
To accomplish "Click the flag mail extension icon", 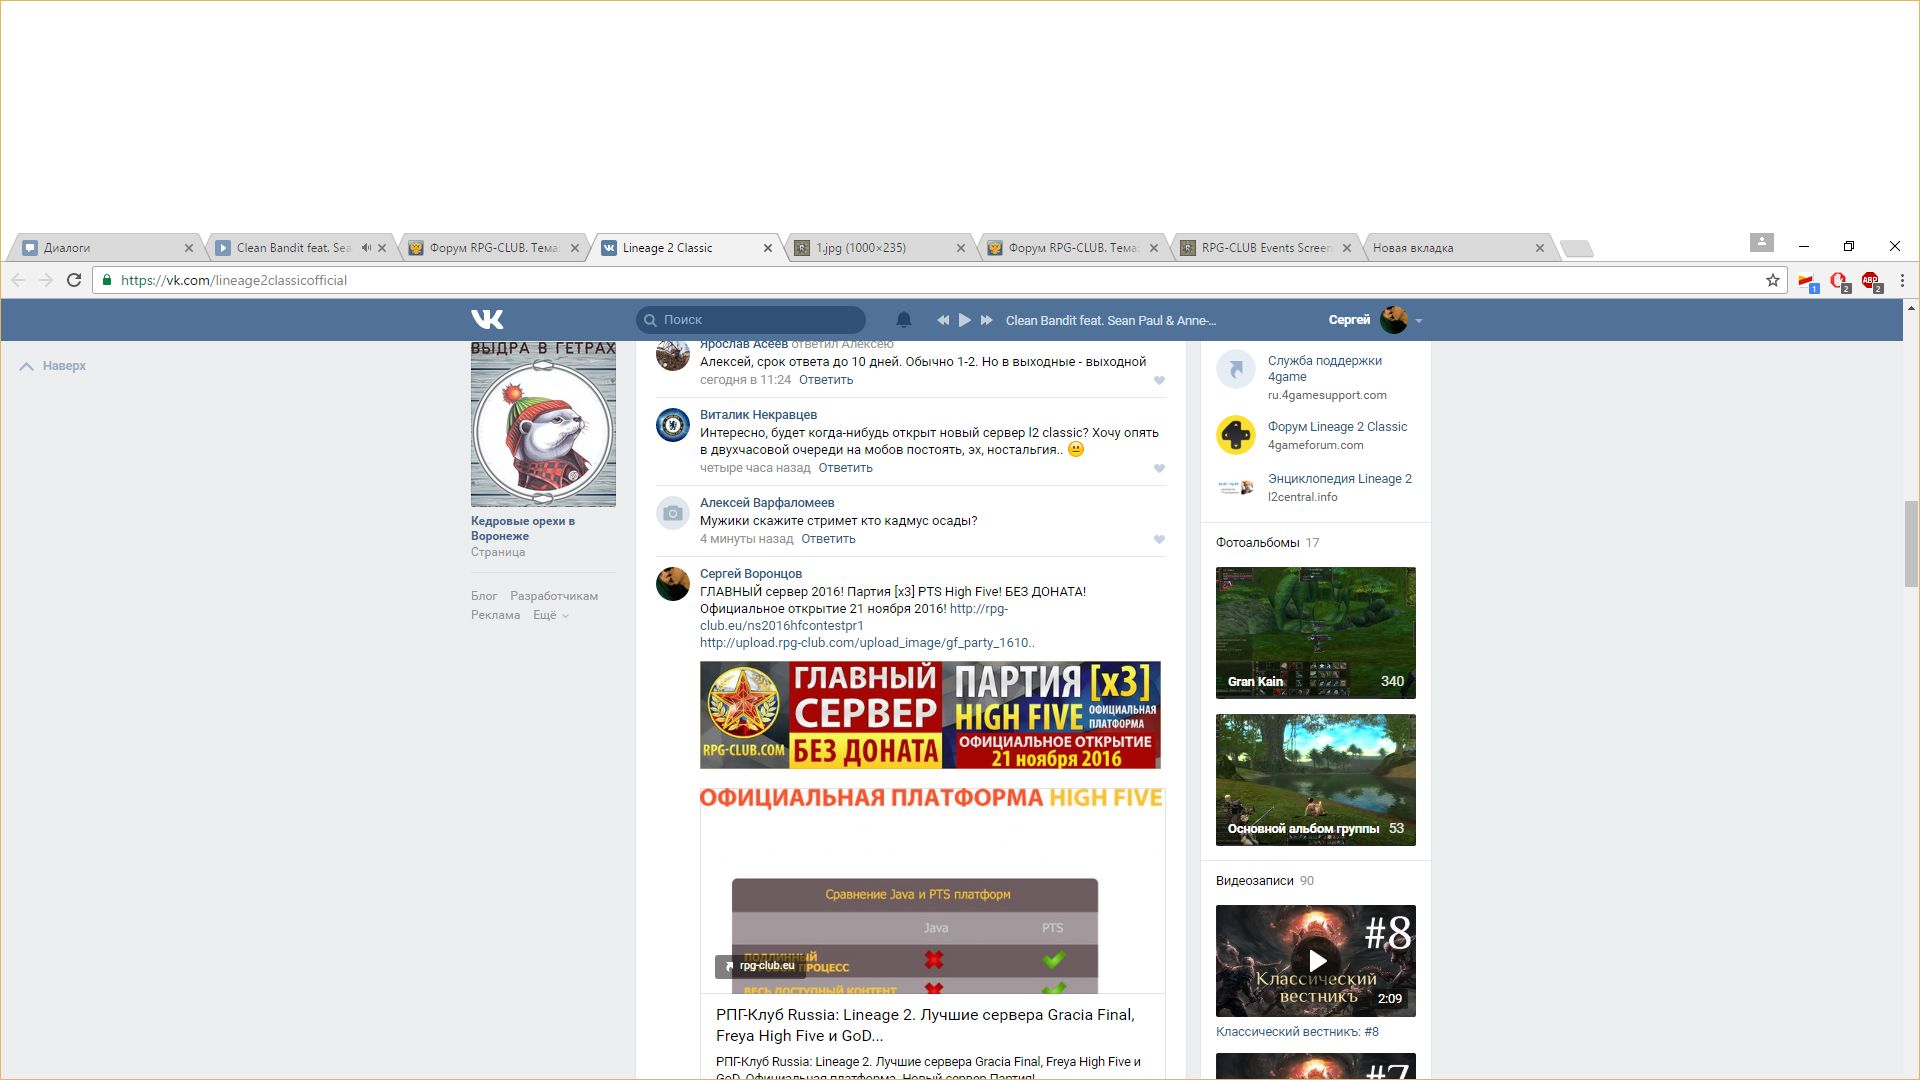I will pyautogui.click(x=1806, y=281).
